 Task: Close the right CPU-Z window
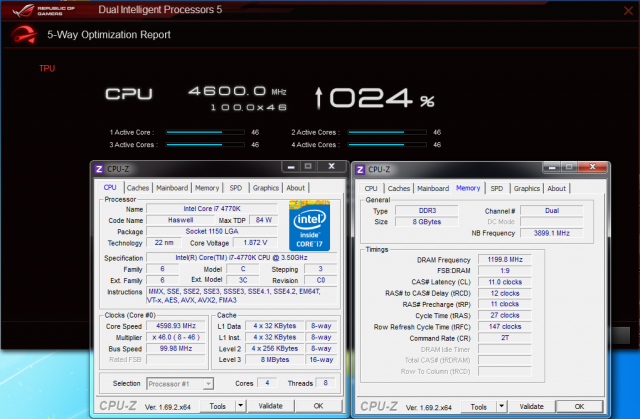click(592, 167)
